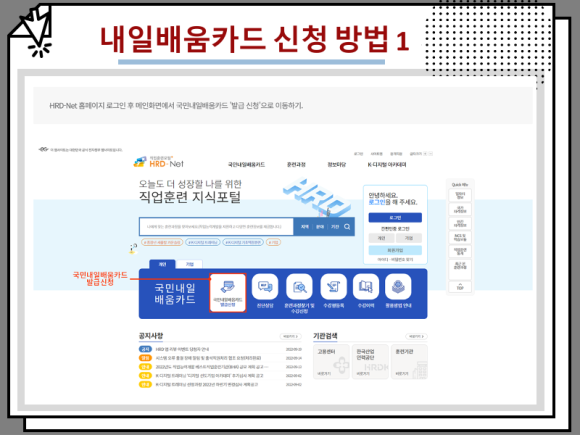Click the magnifier search icon
Image resolution: width=580 pixels, height=435 pixels.
347,227
